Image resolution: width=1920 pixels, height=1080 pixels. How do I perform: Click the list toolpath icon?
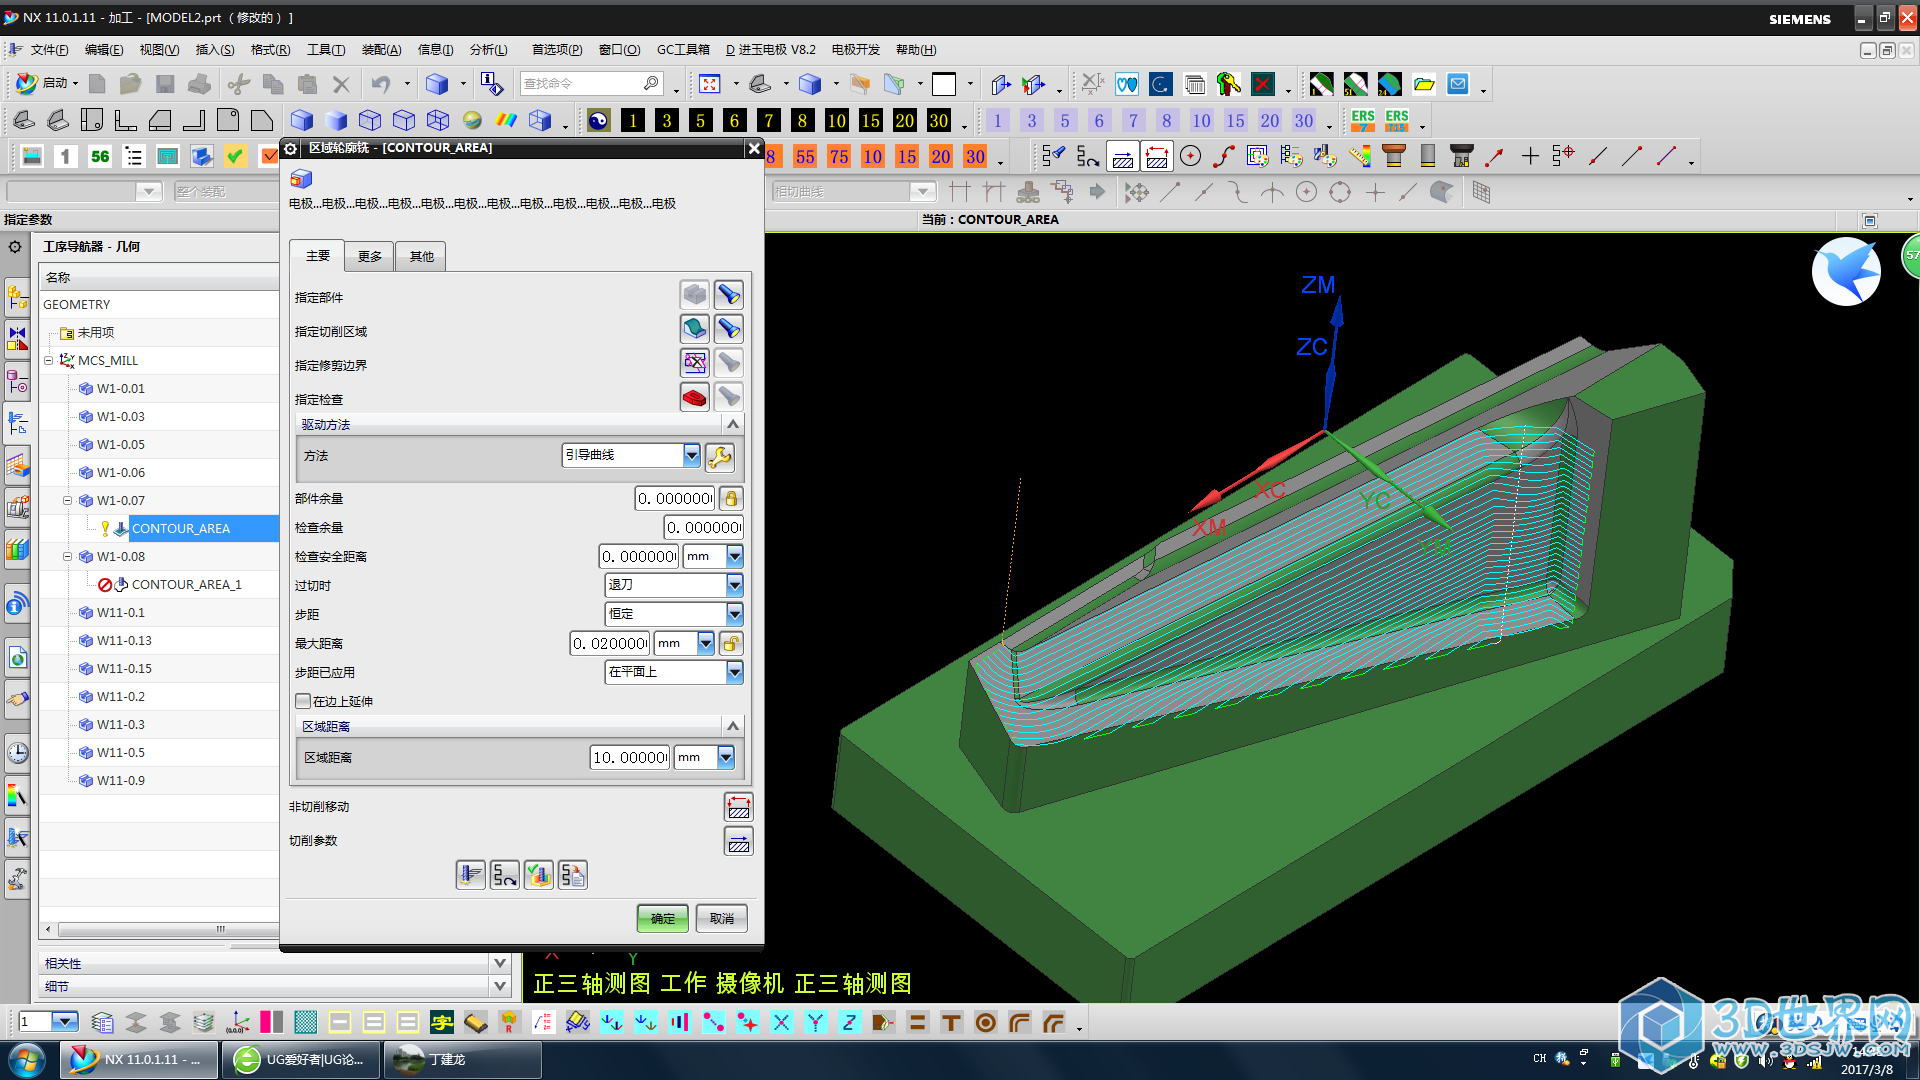(x=572, y=875)
